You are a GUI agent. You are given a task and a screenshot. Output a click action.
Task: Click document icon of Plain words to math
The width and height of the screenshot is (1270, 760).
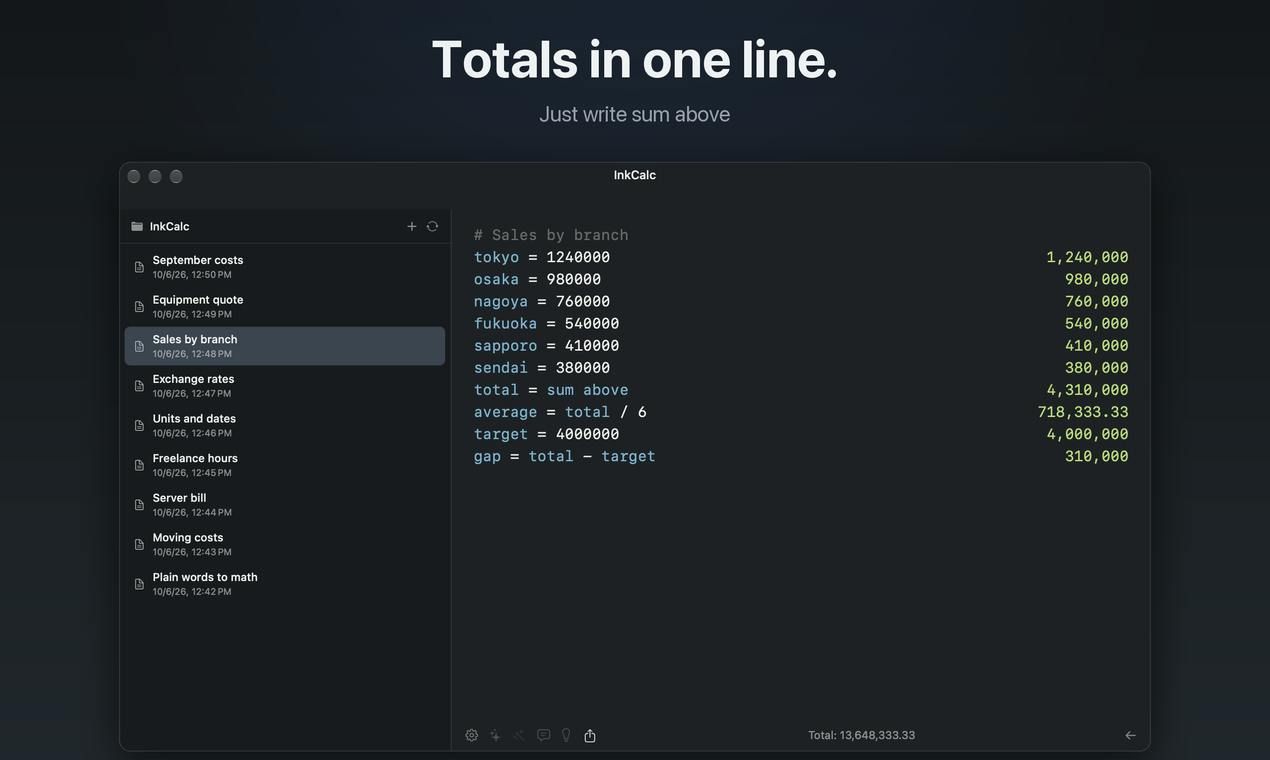[x=139, y=584]
